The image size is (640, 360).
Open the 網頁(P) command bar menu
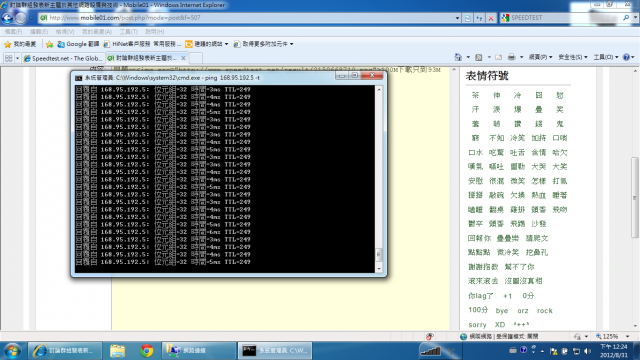(x=540, y=57)
